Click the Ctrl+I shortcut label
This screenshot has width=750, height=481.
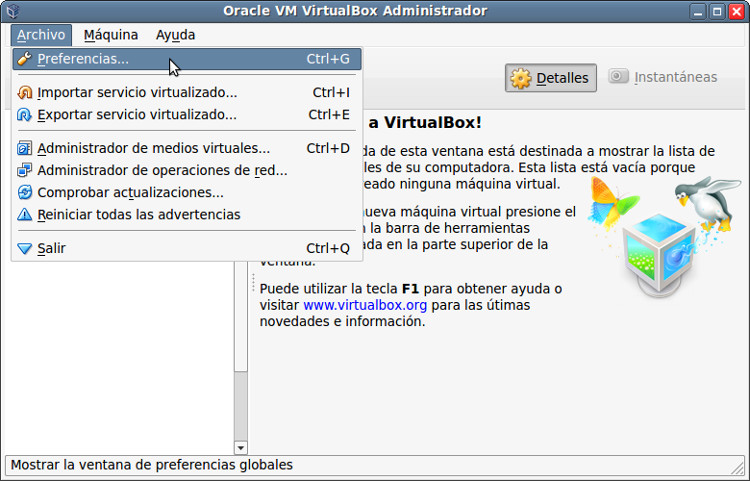point(331,92)
